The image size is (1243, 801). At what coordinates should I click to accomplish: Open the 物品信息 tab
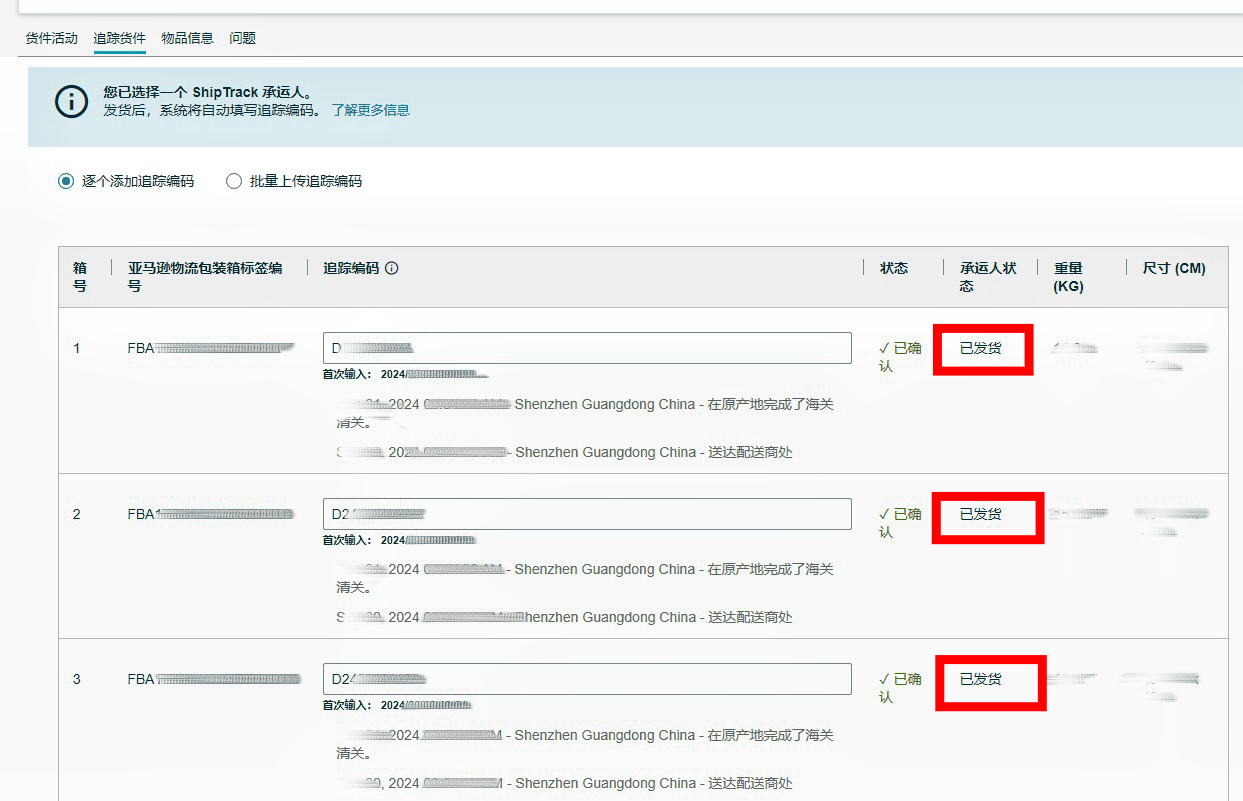[187, 38]
